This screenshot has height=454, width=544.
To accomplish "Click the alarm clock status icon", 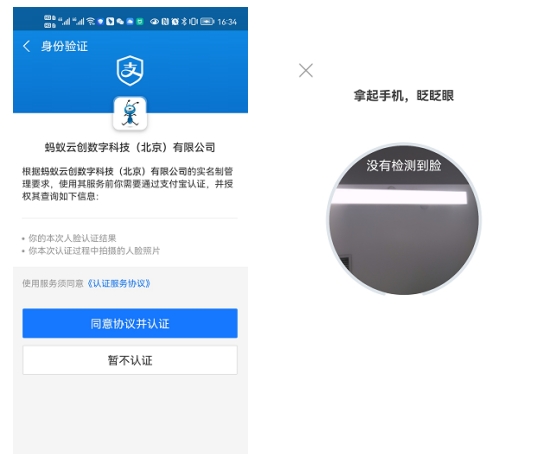I will point(175,22).
